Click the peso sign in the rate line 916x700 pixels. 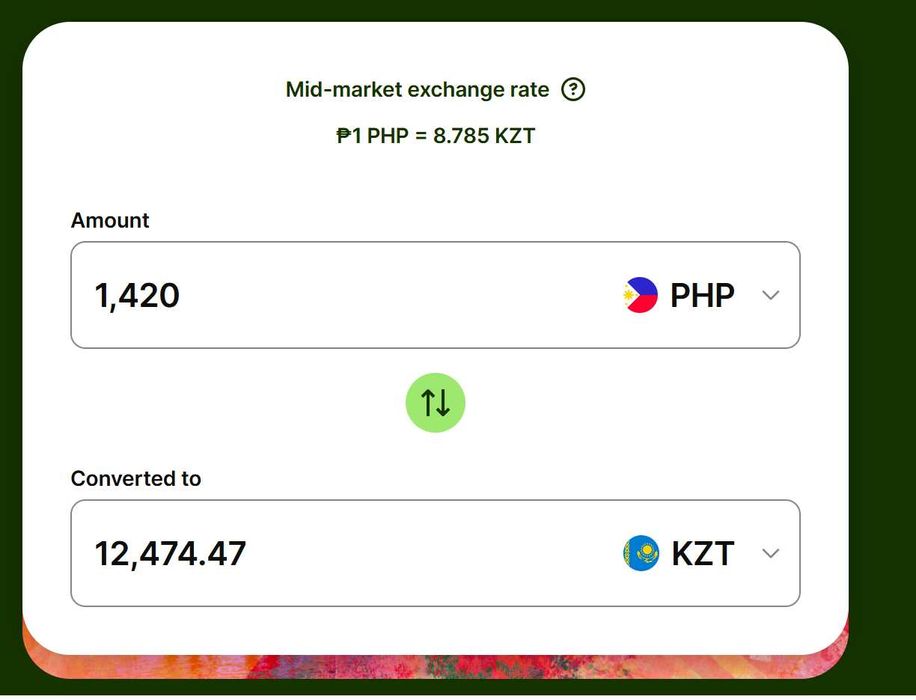tap(343, 136)
